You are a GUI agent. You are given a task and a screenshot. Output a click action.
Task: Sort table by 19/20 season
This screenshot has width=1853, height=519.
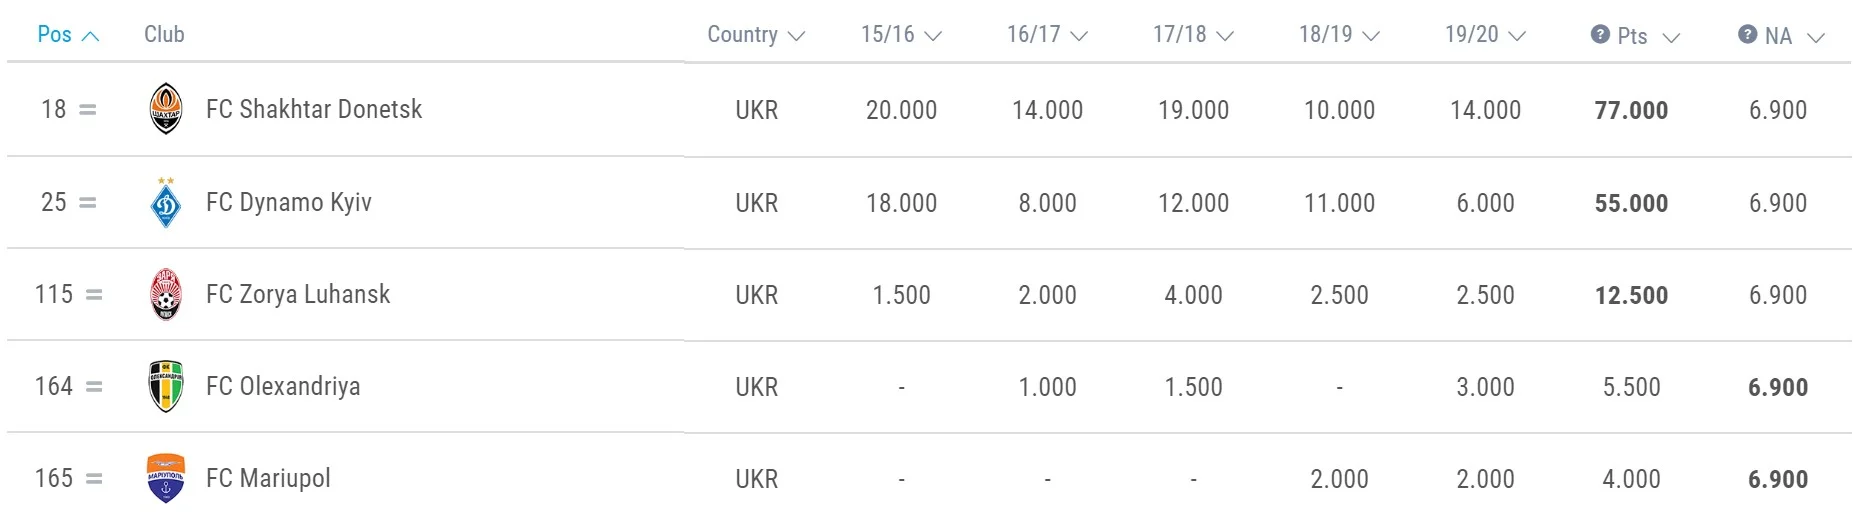pyautogui.click(x=1484, y=35)
